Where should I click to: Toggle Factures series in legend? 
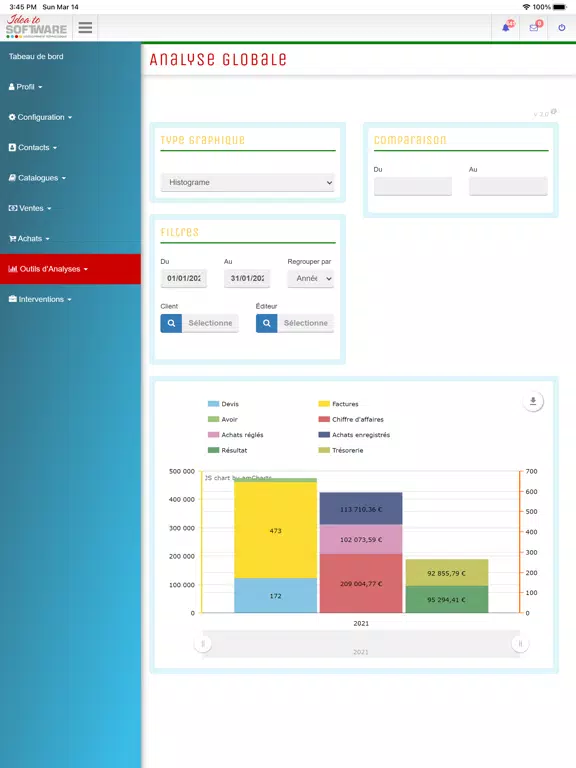click(338, 404)
